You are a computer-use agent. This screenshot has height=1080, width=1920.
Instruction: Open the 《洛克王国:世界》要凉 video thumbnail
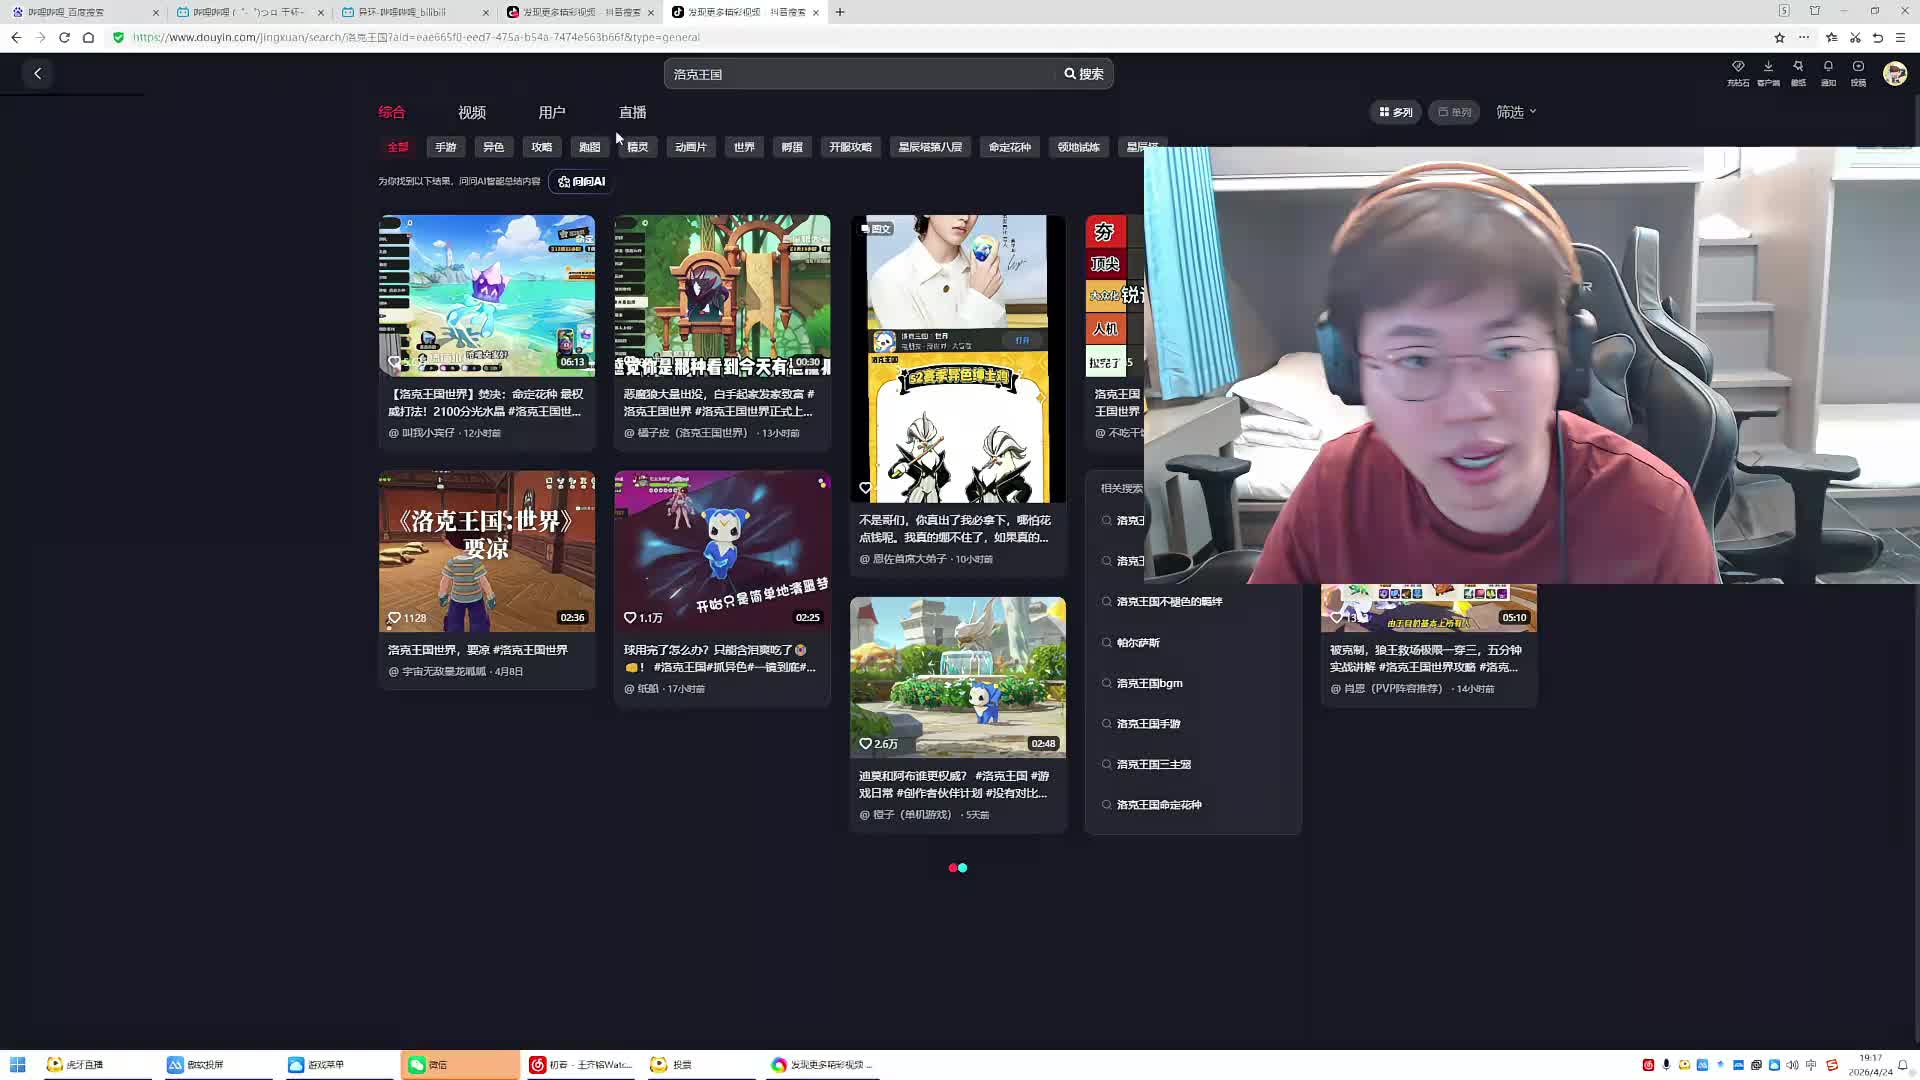[486, 551]
